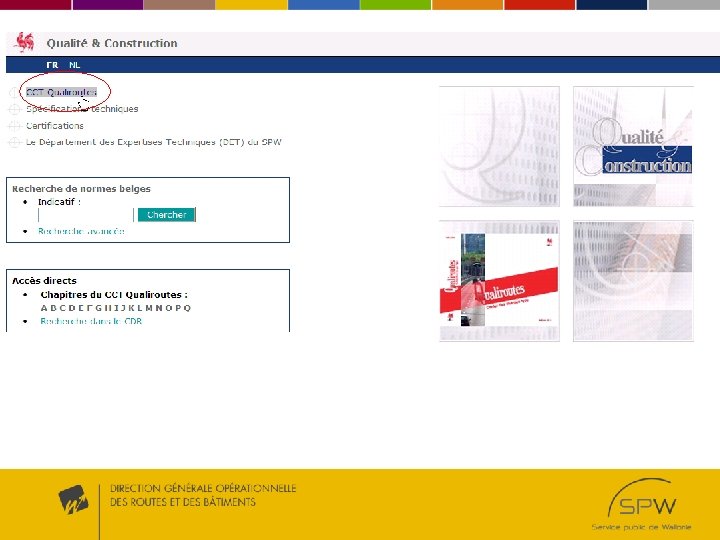Viewport: 720px width, 540px height.
Task: Open chapter P of CCT Qualiroutes
Action: (178, 308)
